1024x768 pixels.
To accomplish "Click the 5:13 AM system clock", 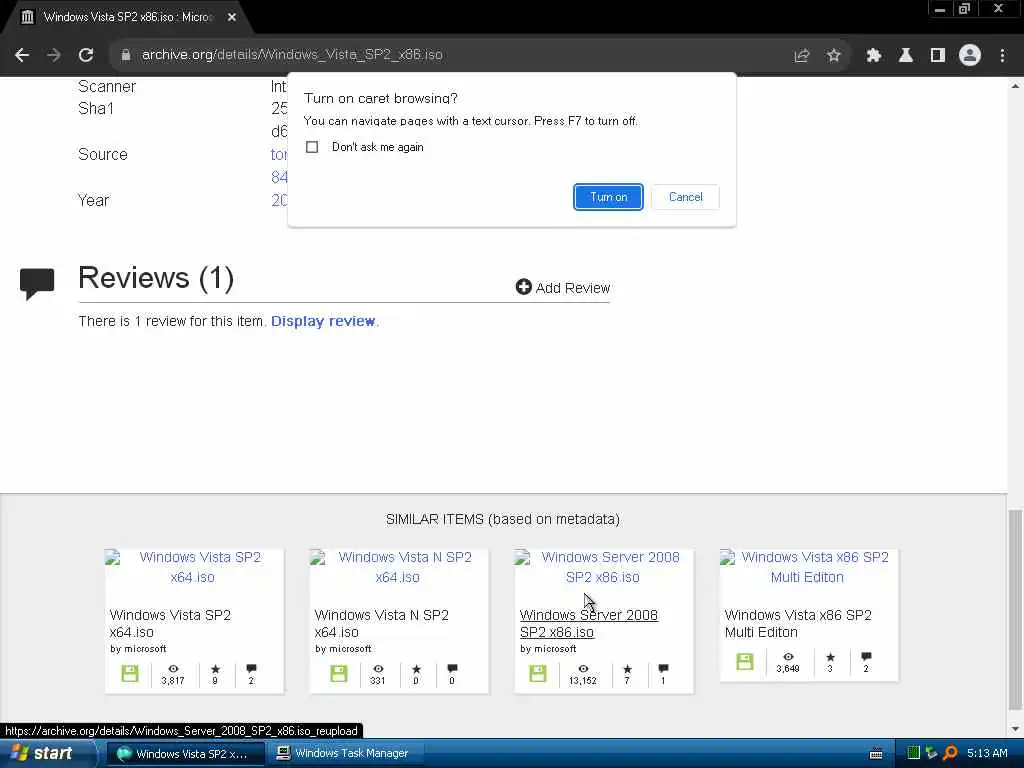I will tap(987, 753).
